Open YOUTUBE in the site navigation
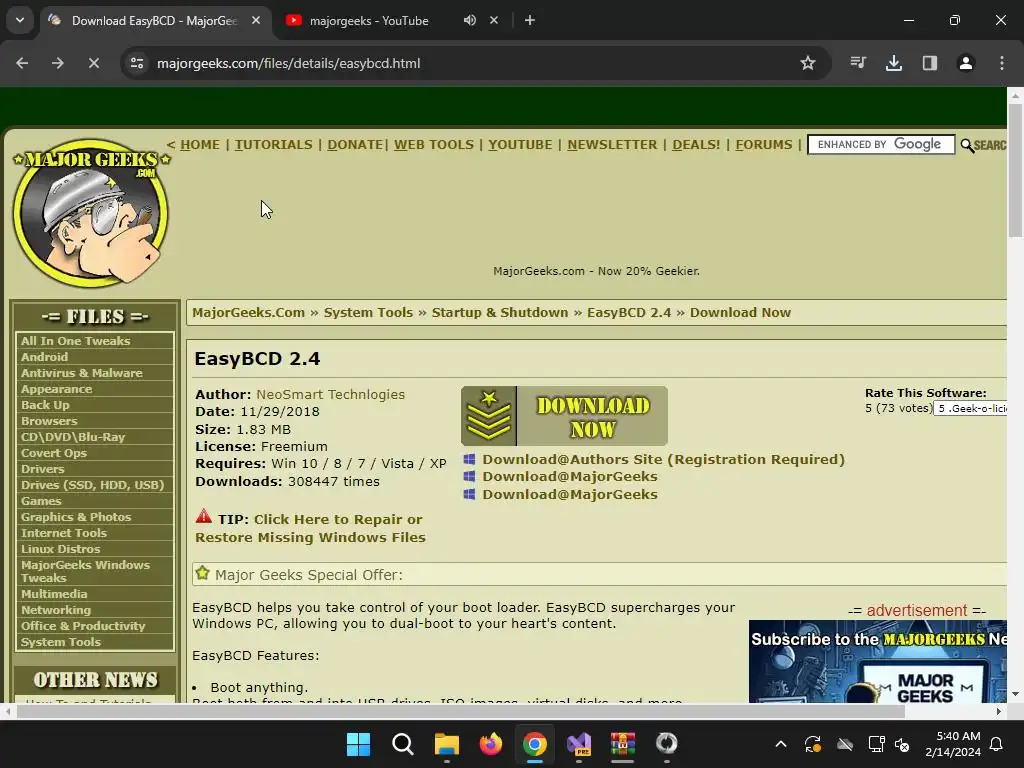 tap(520, 144)
